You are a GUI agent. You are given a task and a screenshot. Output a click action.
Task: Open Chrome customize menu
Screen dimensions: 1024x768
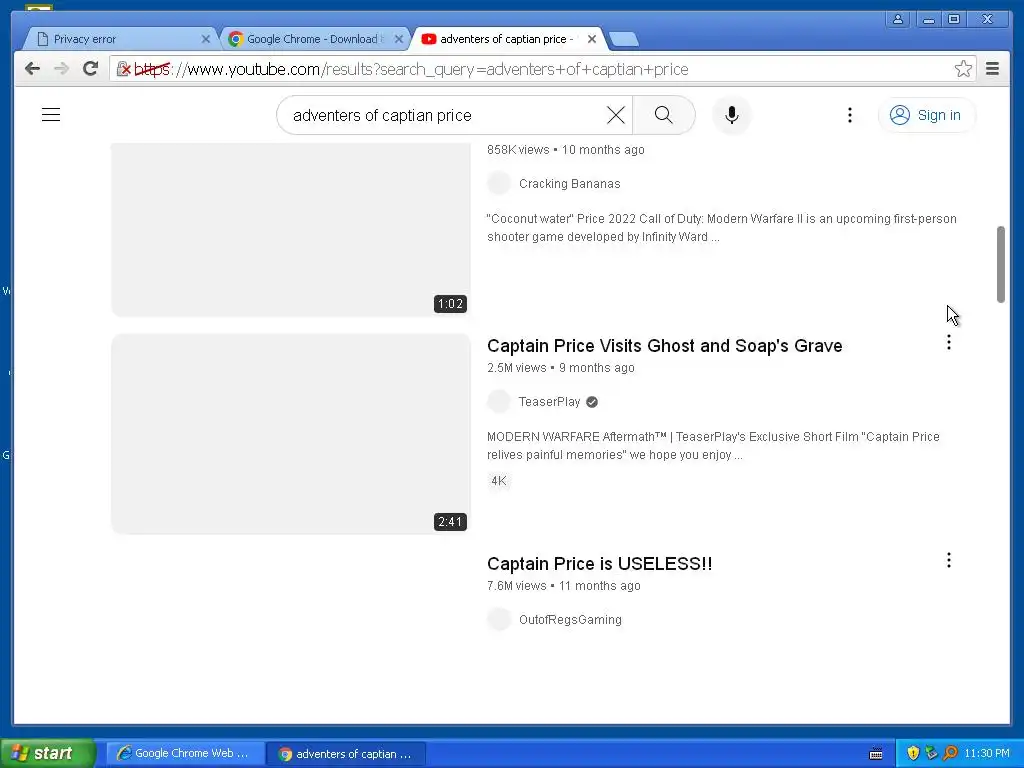pos(992,69)
